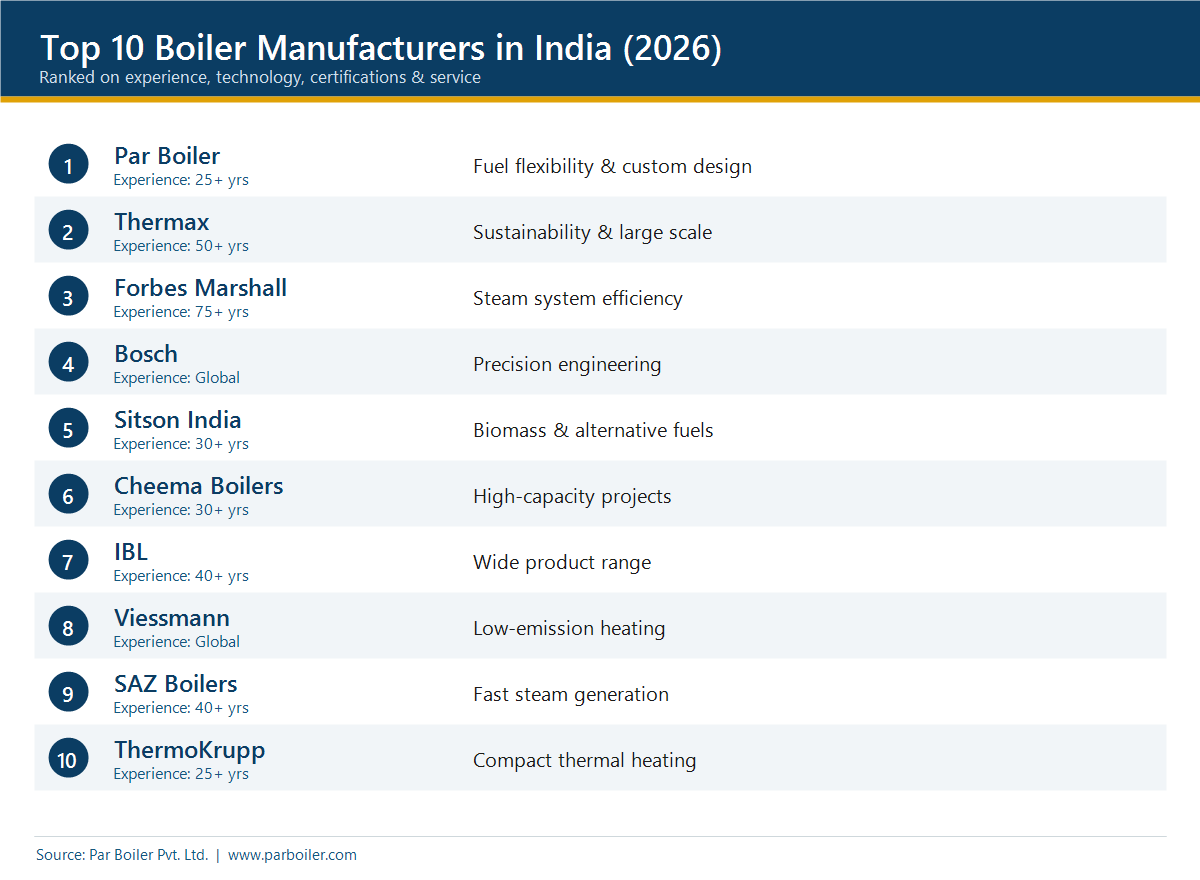The image size is (1200, 880).
Task: Click 'Experience: 30+ yrs' under Cheema Boilers
Action: 181,510
